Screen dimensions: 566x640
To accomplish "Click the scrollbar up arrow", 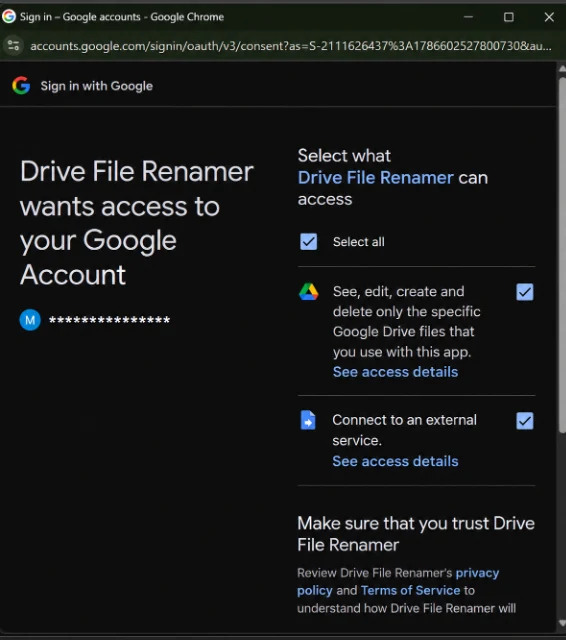I will coord(562,69).
